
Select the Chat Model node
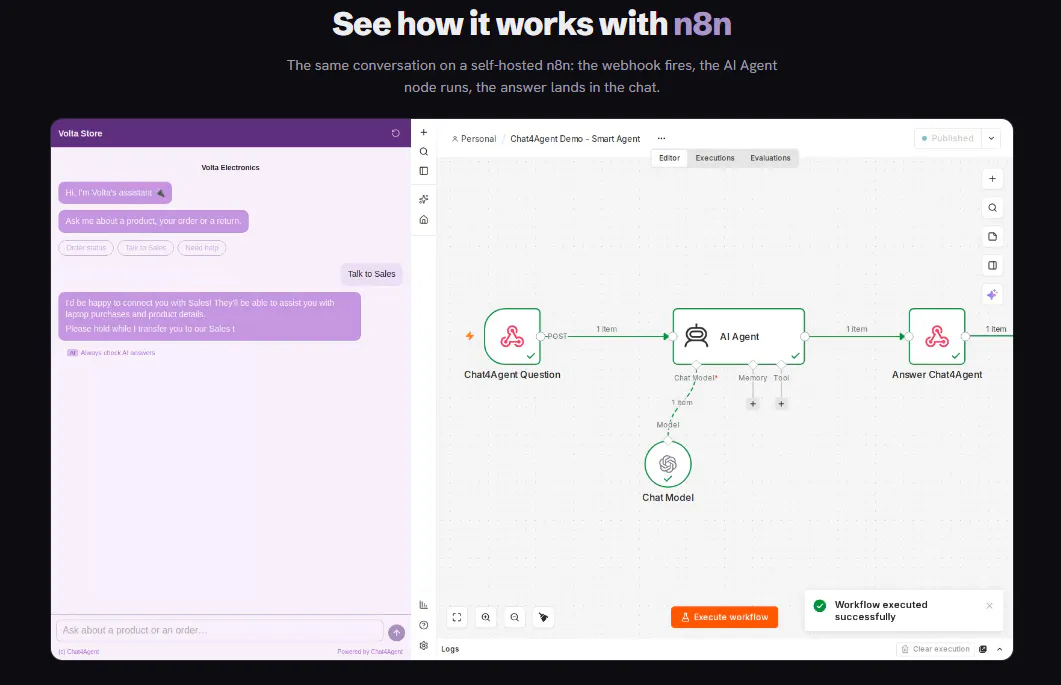tap(668, 464)
